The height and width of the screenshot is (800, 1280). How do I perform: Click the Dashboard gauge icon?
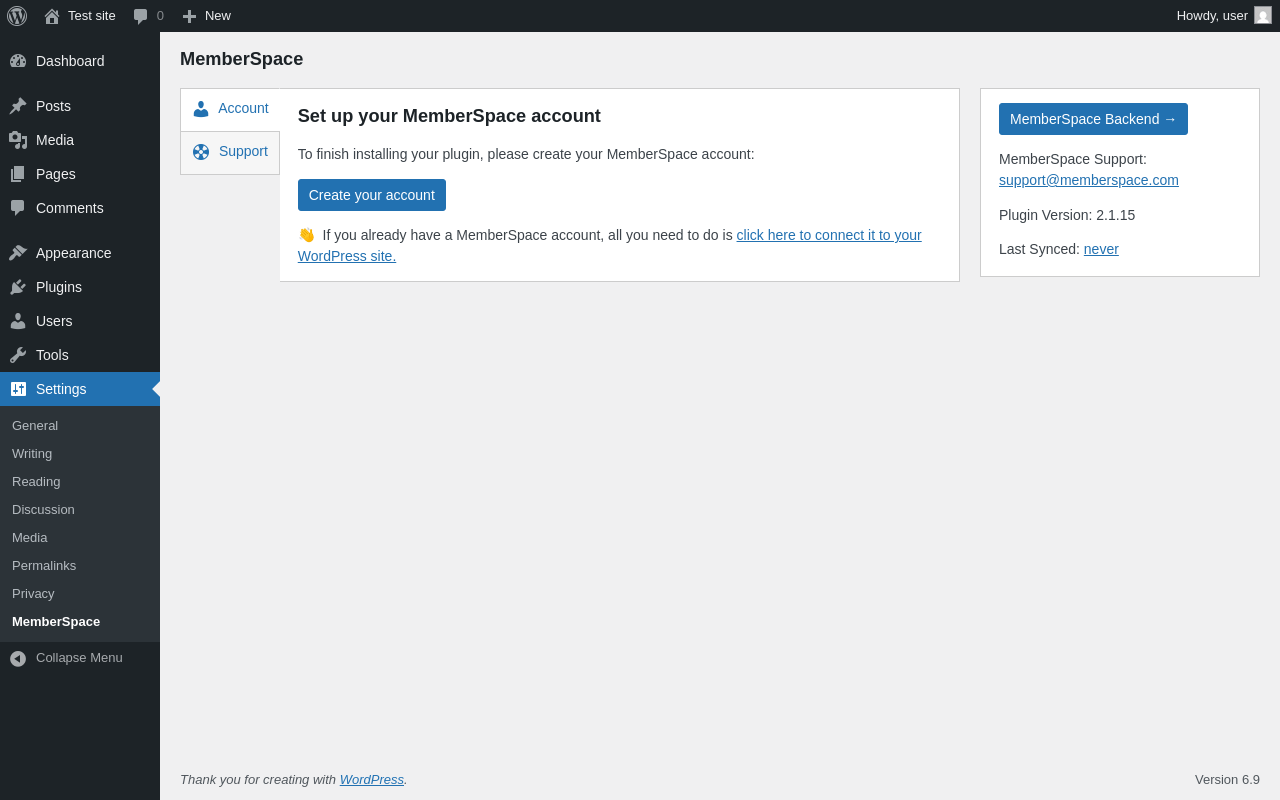coord(18,61)
